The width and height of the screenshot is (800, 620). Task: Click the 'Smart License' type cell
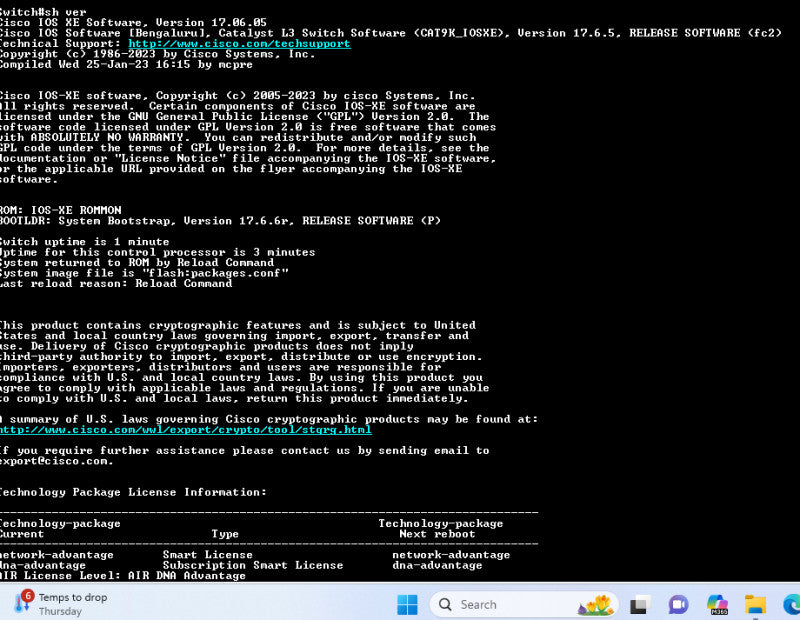pos(208,555)
